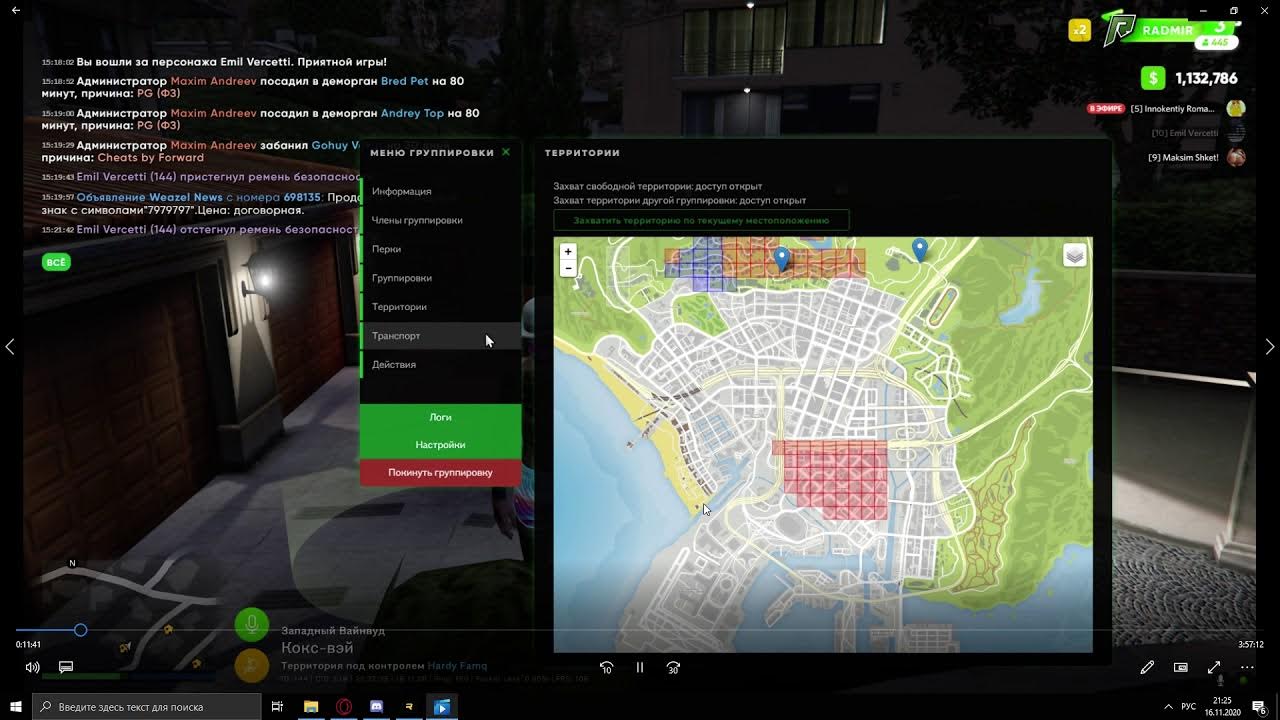Open the Территории menu entry
The height and width of the screenshot is (720, 1280).
[440, 307]
